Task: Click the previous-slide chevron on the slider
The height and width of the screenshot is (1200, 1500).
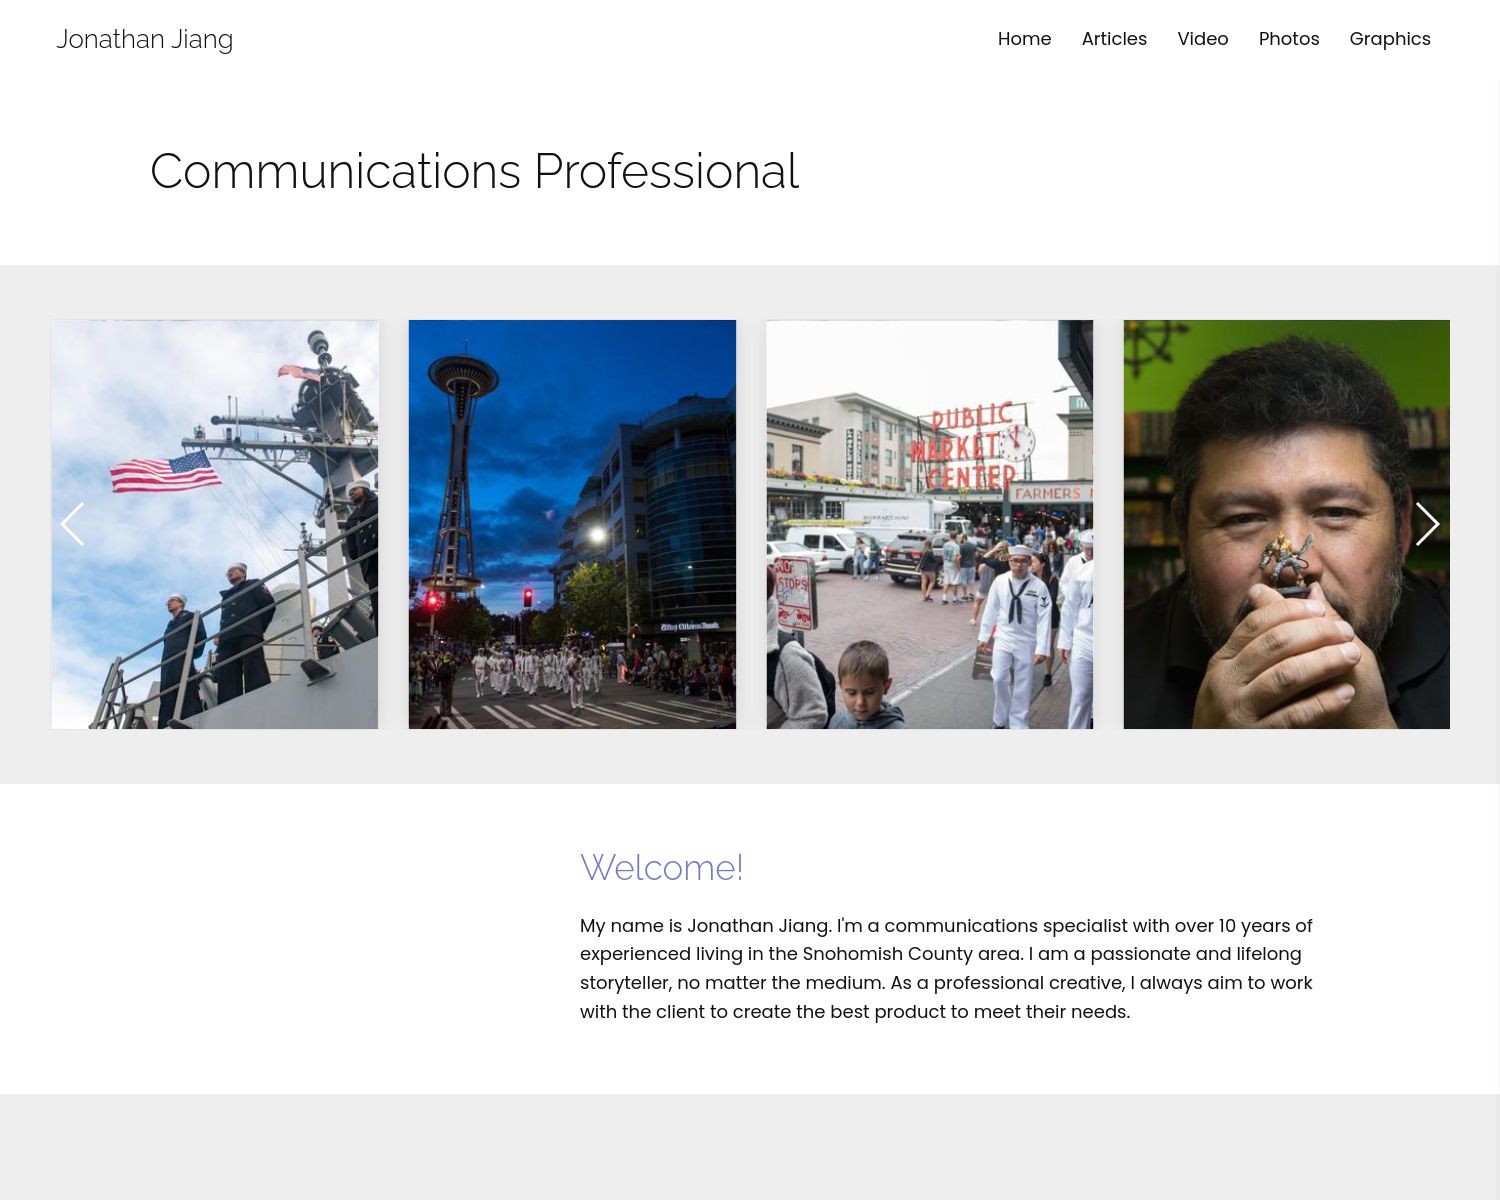Action: click(72, 524)
